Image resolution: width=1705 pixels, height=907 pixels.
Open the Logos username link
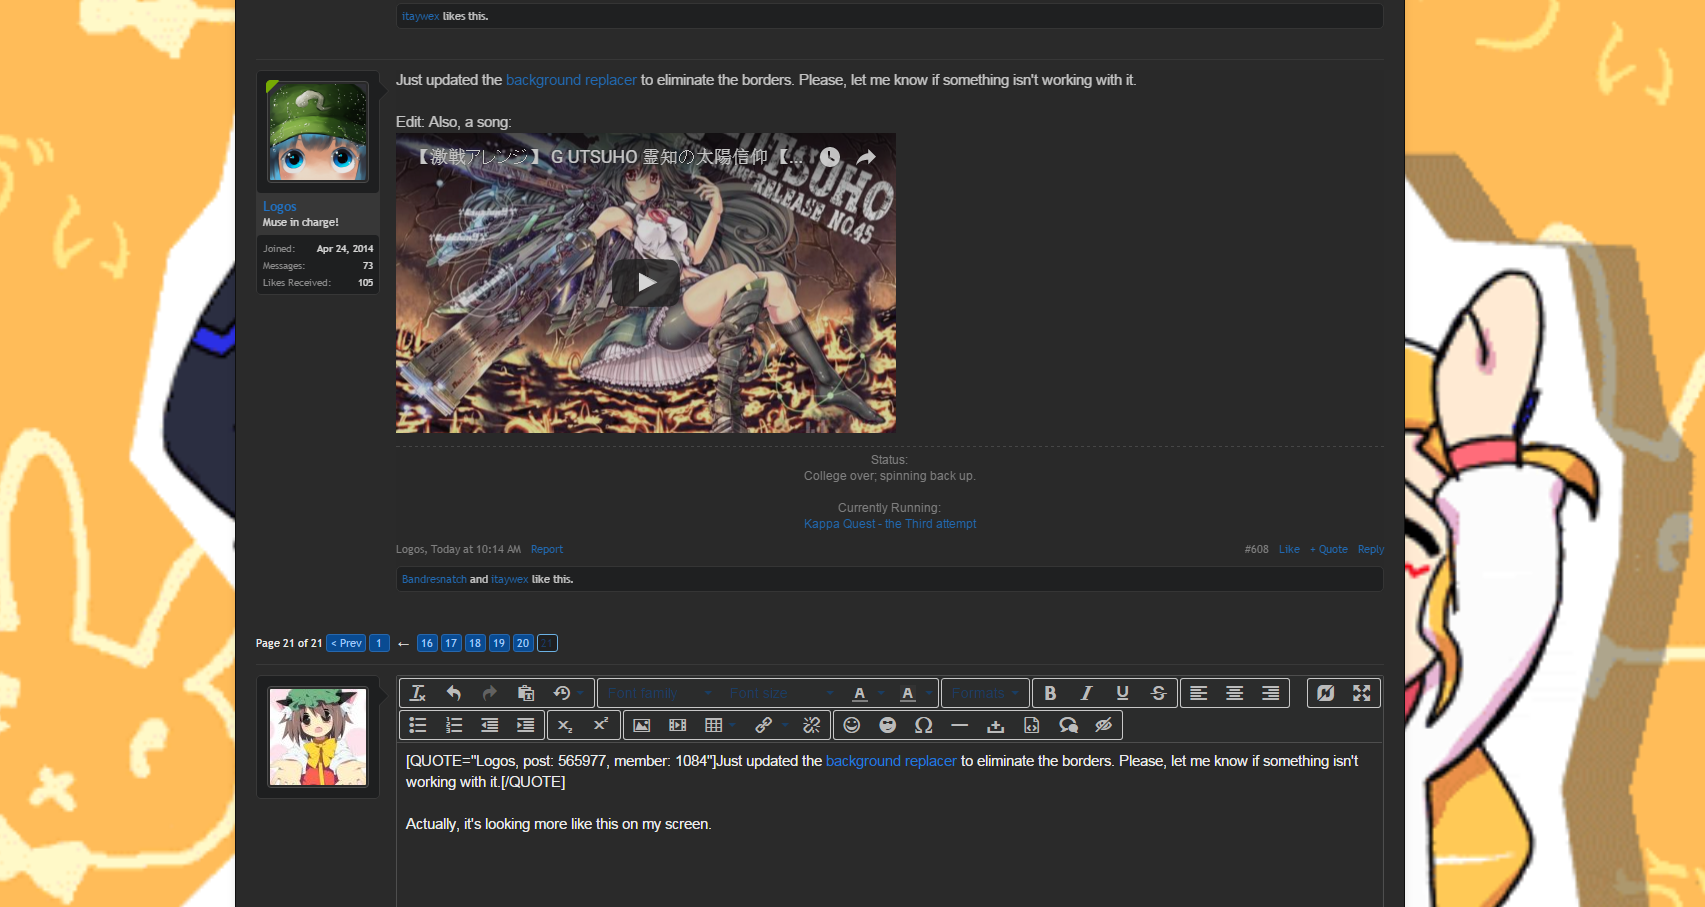280,206
